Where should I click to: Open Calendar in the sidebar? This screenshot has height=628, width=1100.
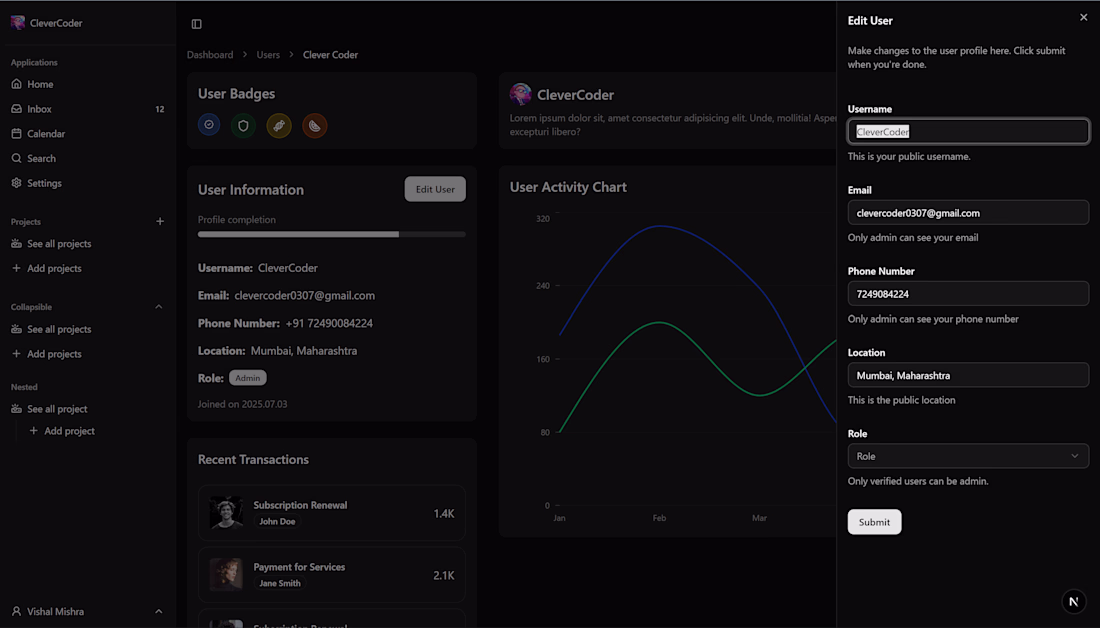tap(88, 133)
